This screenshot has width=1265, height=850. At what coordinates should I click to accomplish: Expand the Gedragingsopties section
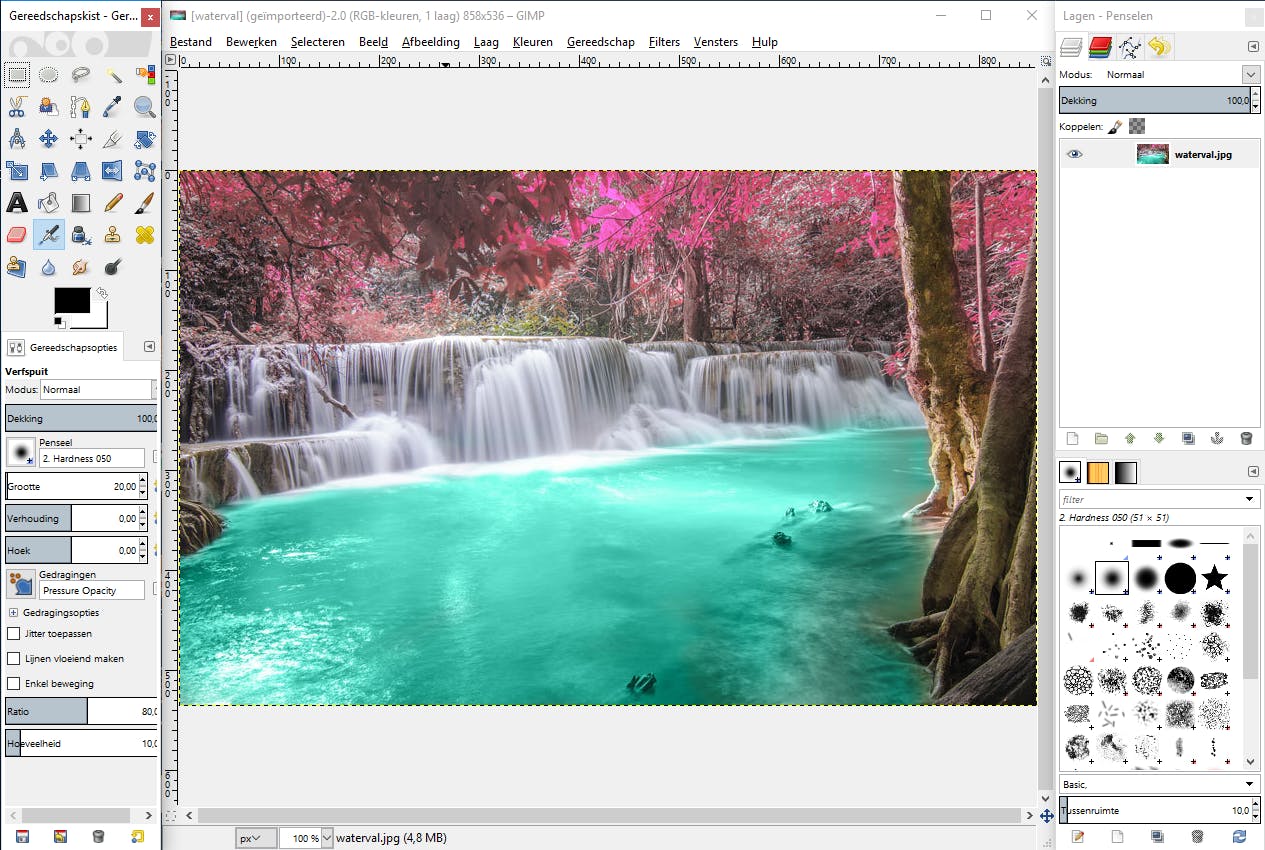tap(13, 612)
